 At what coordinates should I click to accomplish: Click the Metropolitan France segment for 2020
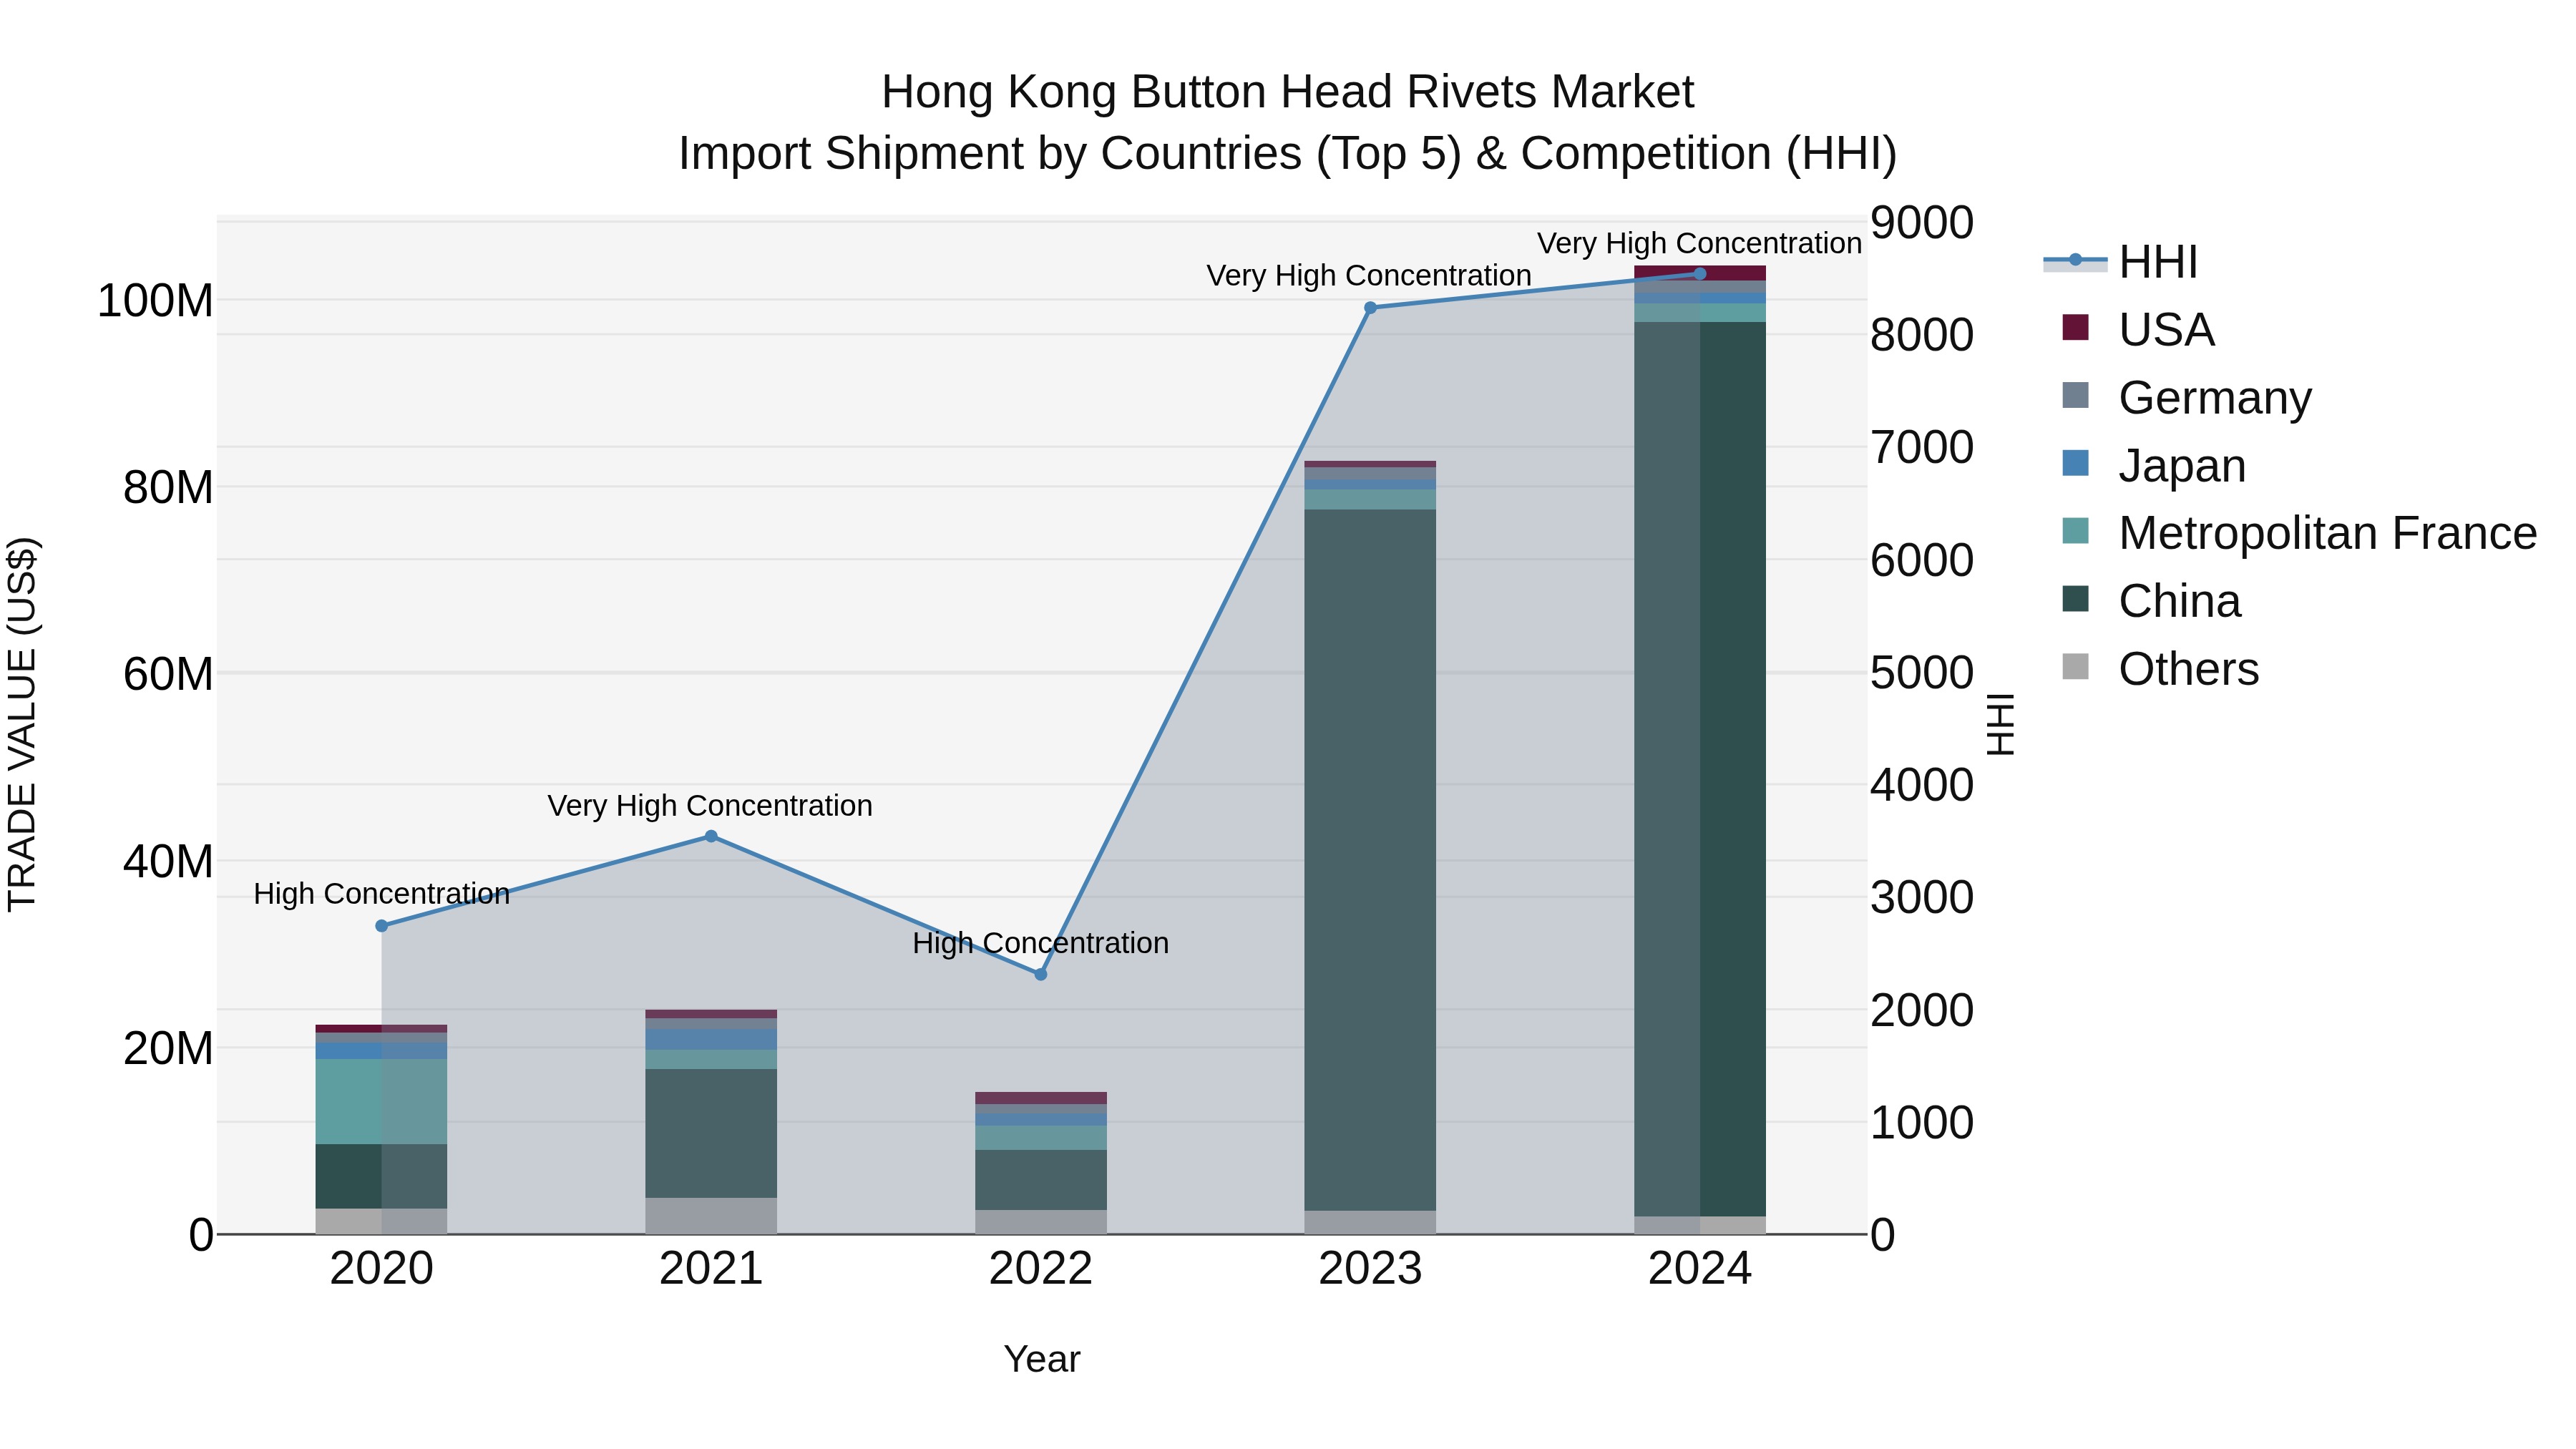382,1101
